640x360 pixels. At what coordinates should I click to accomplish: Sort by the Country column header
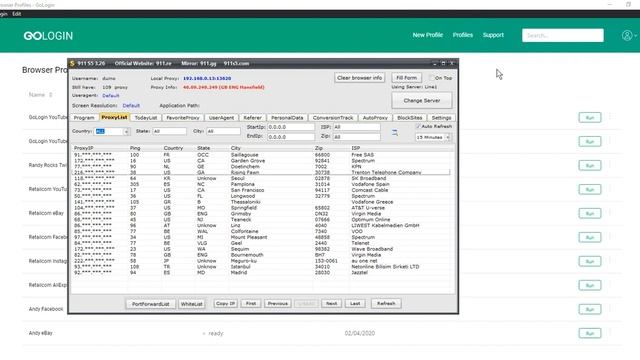click(x=173, y=148)
